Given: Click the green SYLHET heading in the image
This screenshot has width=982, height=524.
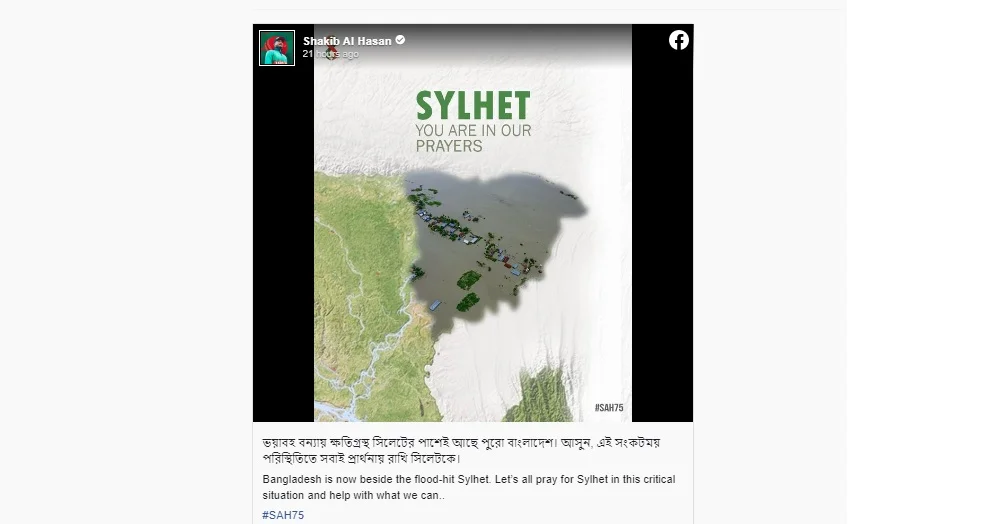Looking at the screenshot, I should [473, 105].
